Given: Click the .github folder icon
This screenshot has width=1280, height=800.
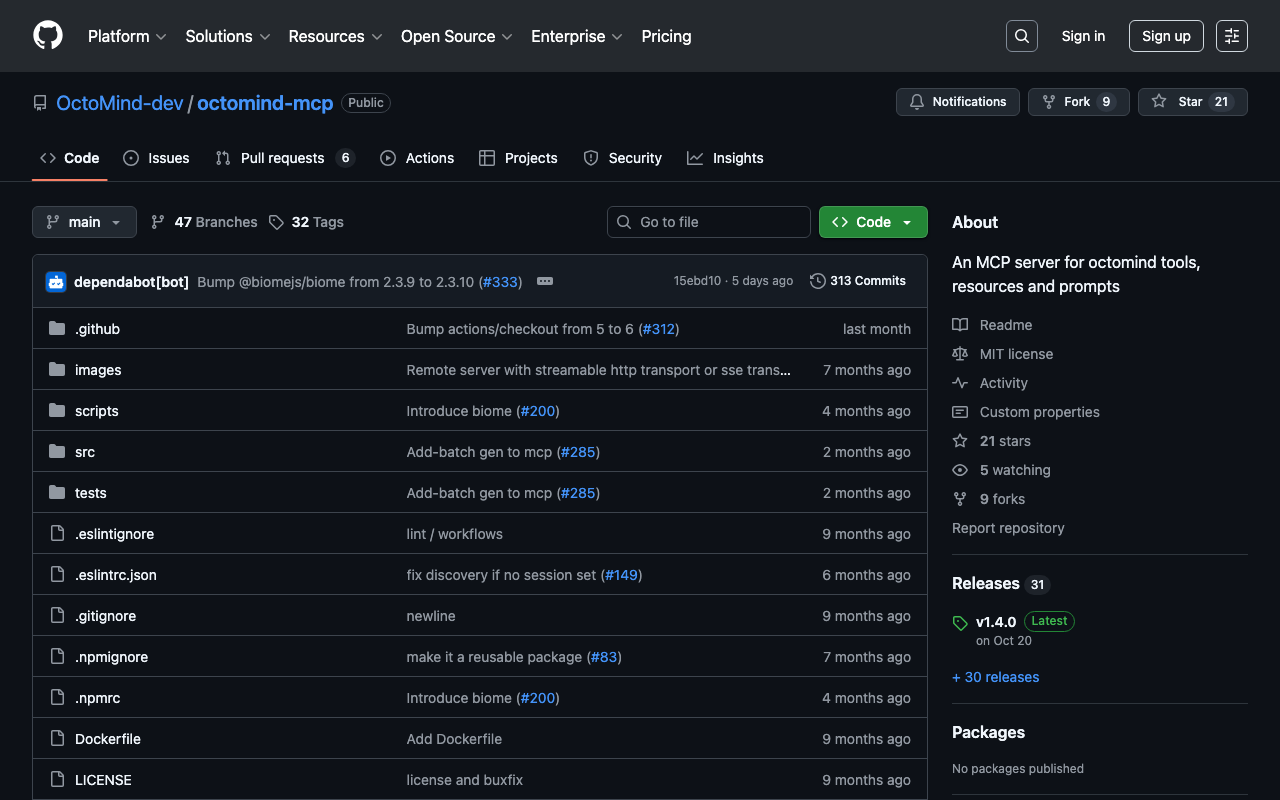Looking at the screenshot, I should point(57,329).
